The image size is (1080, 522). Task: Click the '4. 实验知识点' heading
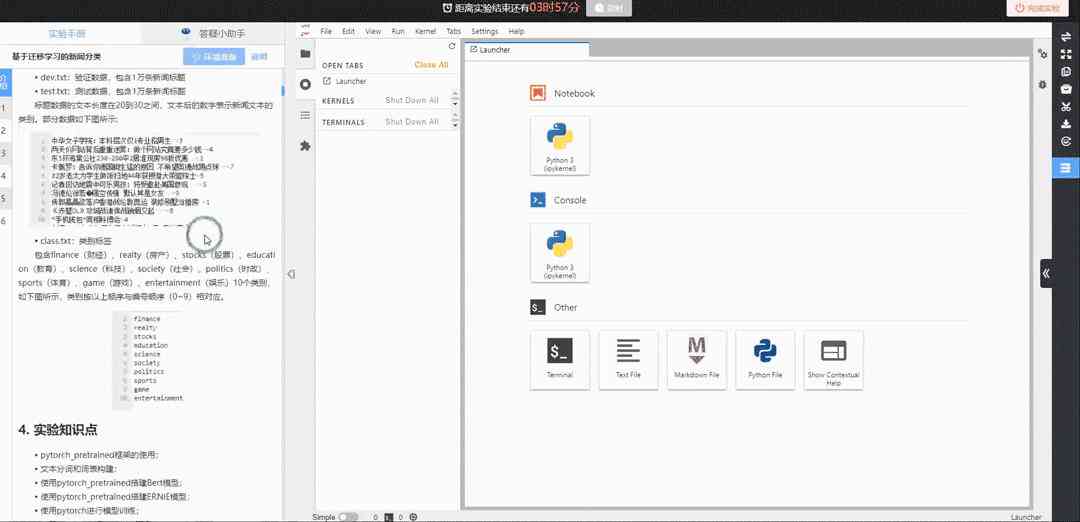click(58, 430)
